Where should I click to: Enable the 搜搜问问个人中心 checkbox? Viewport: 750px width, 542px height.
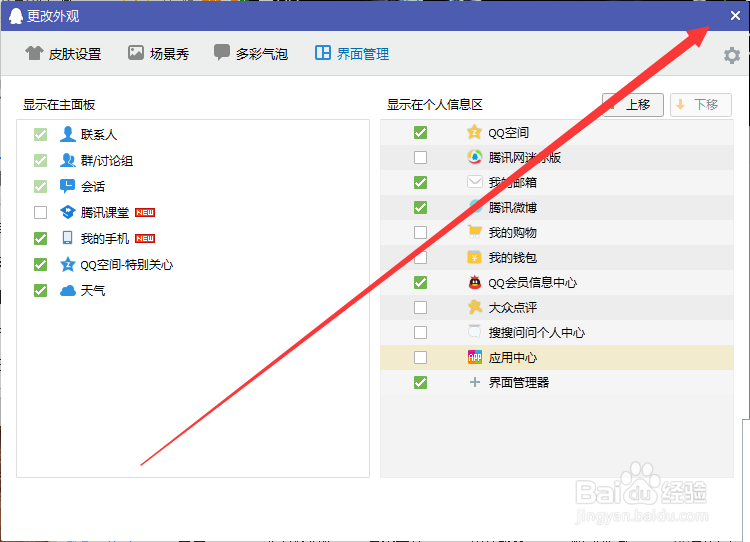click(420, 332)
